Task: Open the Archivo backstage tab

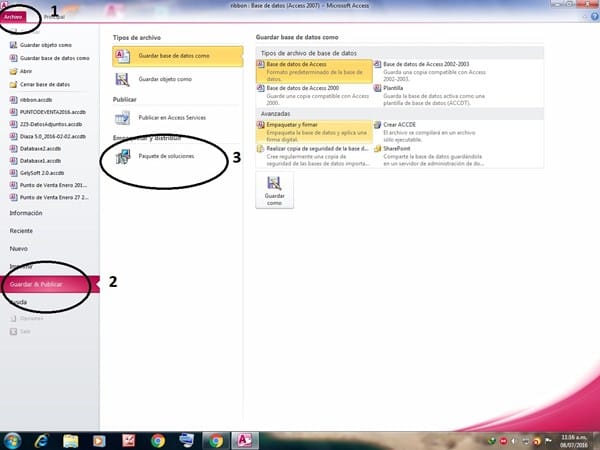Action: [x=13, y=17]
